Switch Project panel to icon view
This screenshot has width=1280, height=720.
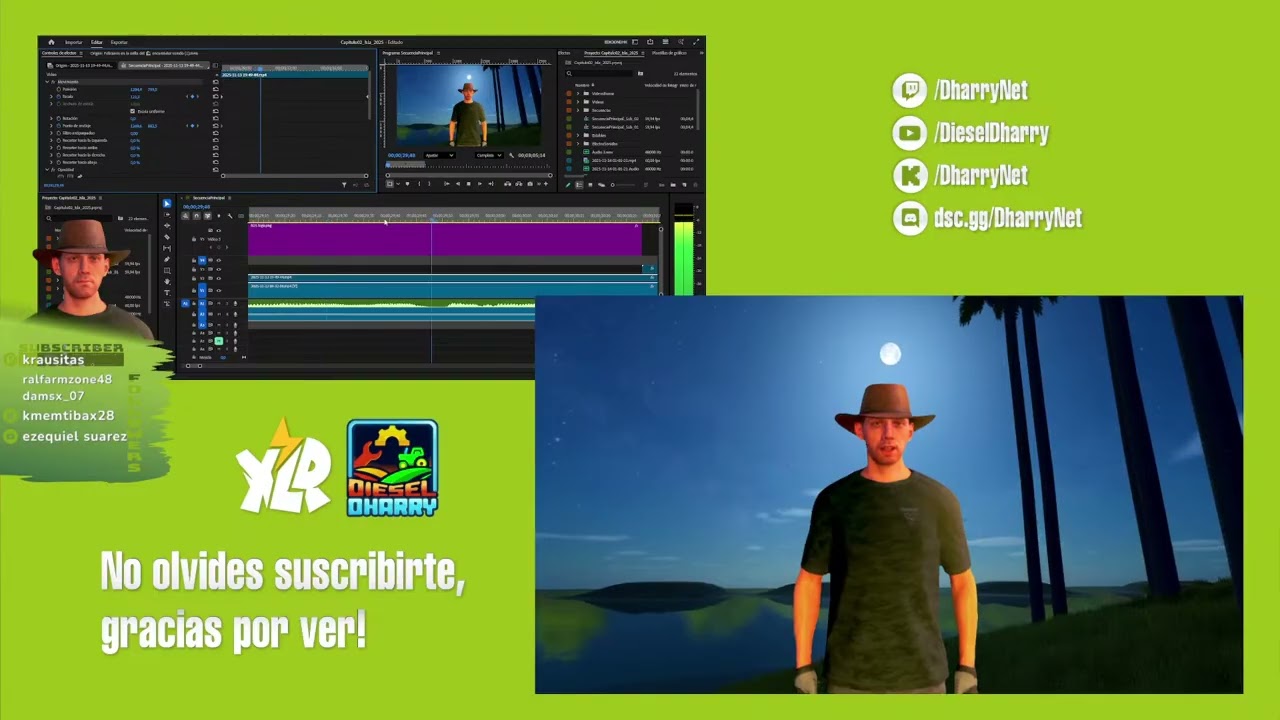(x=590, y=185)
